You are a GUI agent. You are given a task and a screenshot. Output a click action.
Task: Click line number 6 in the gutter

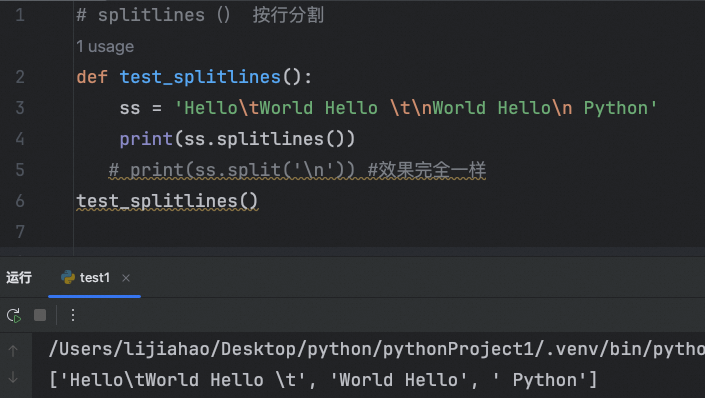(x=20, y=201)
